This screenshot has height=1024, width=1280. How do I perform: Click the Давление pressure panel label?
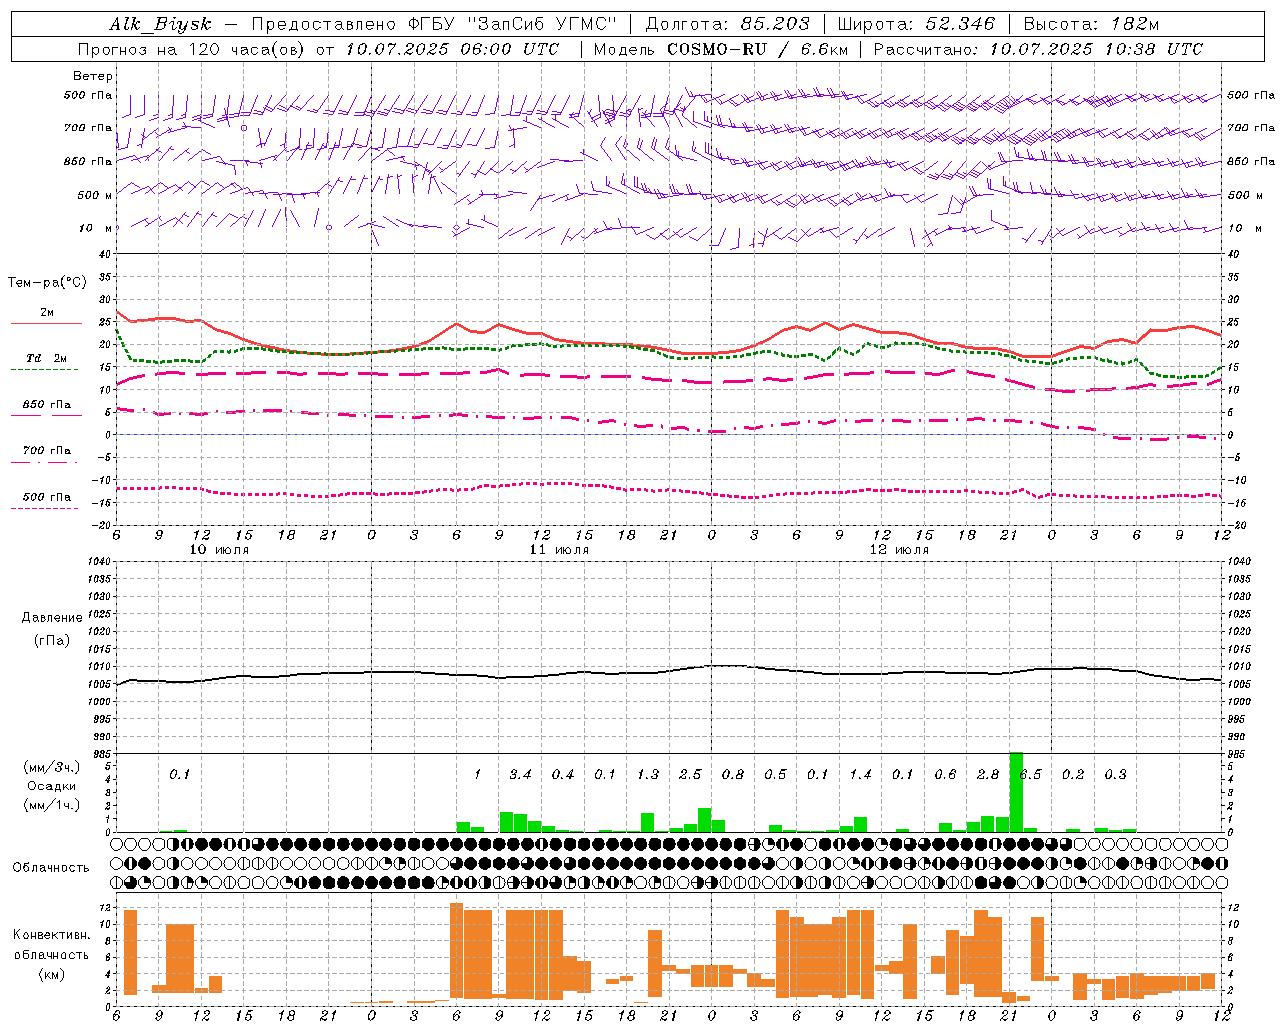point(52,618)
